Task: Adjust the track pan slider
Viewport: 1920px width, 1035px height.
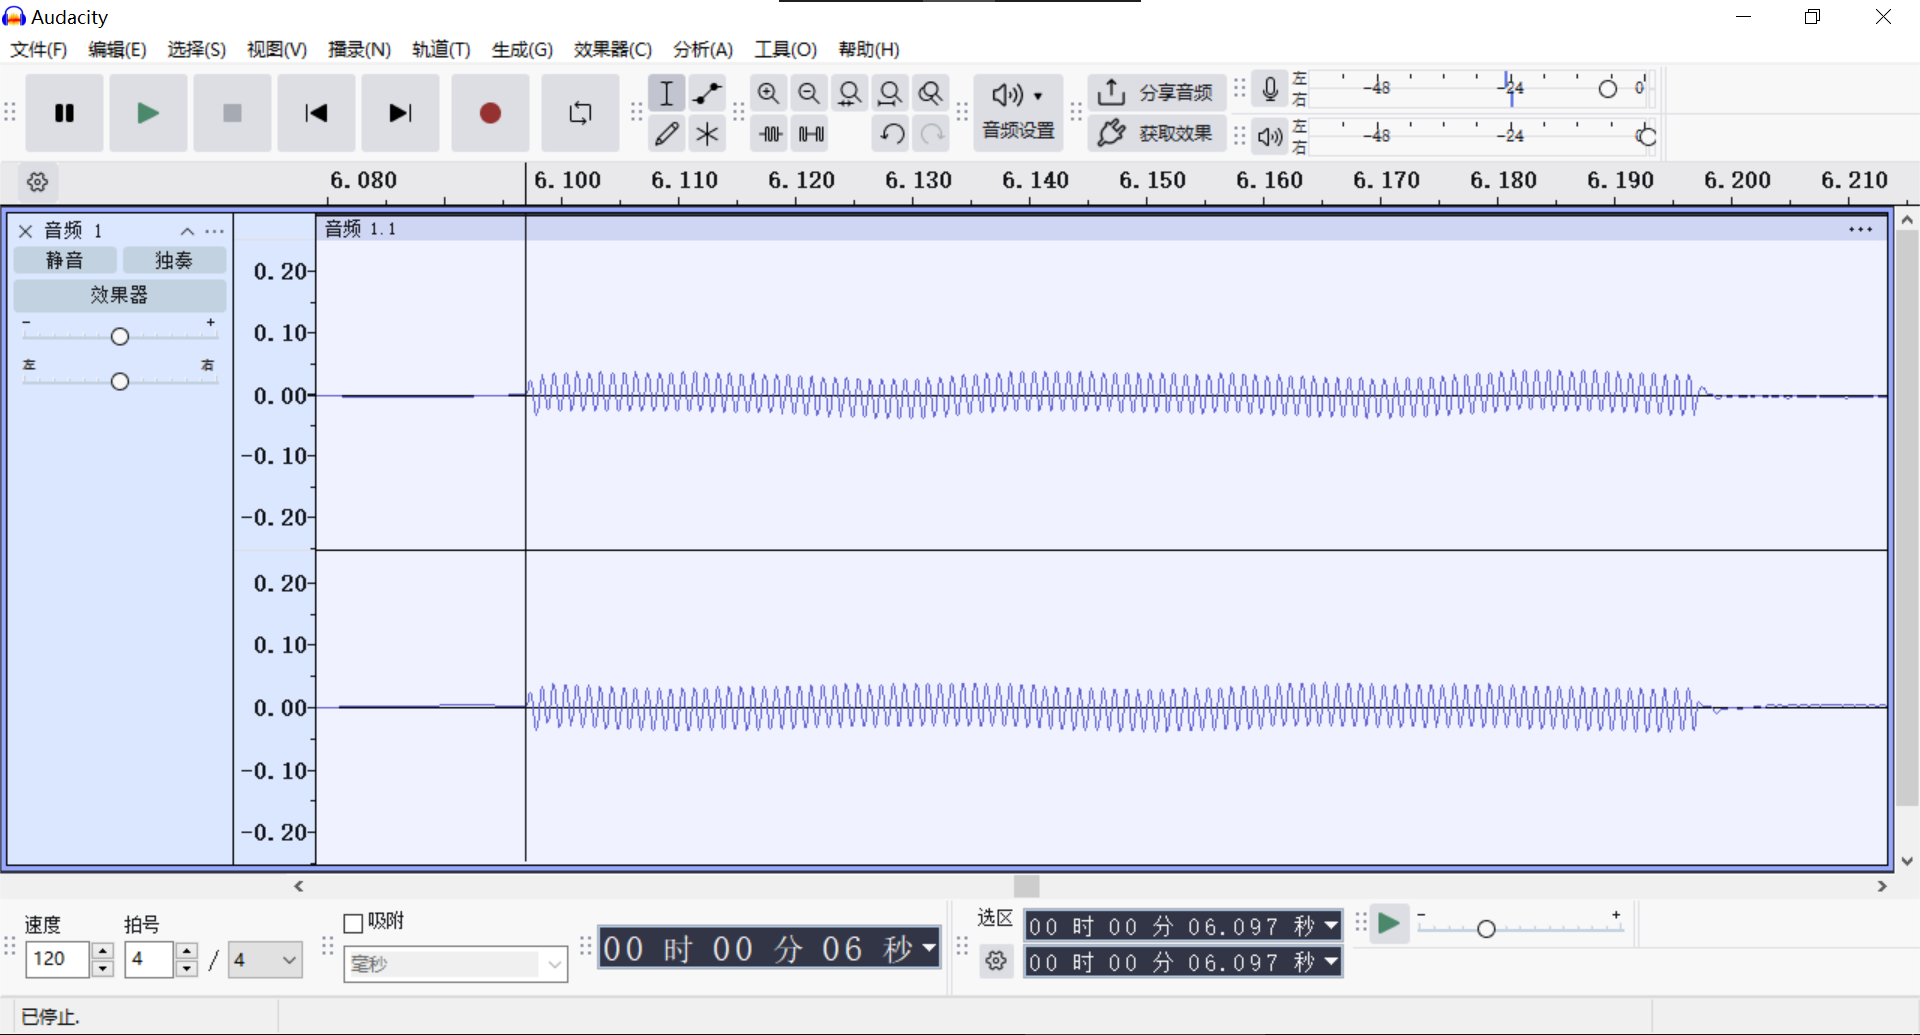Action: tap(120, 381)
